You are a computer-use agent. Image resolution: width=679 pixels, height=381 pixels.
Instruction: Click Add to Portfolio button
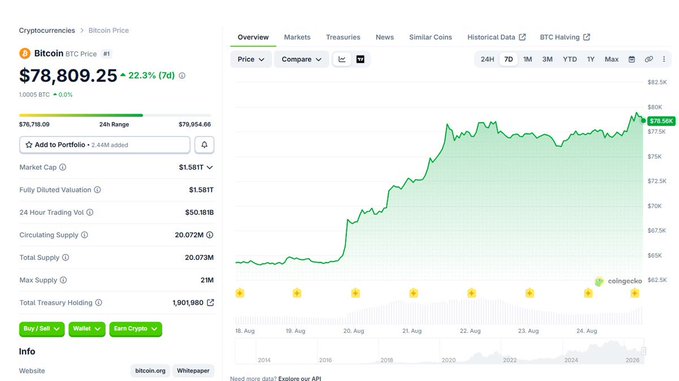[x=104, y=145]
